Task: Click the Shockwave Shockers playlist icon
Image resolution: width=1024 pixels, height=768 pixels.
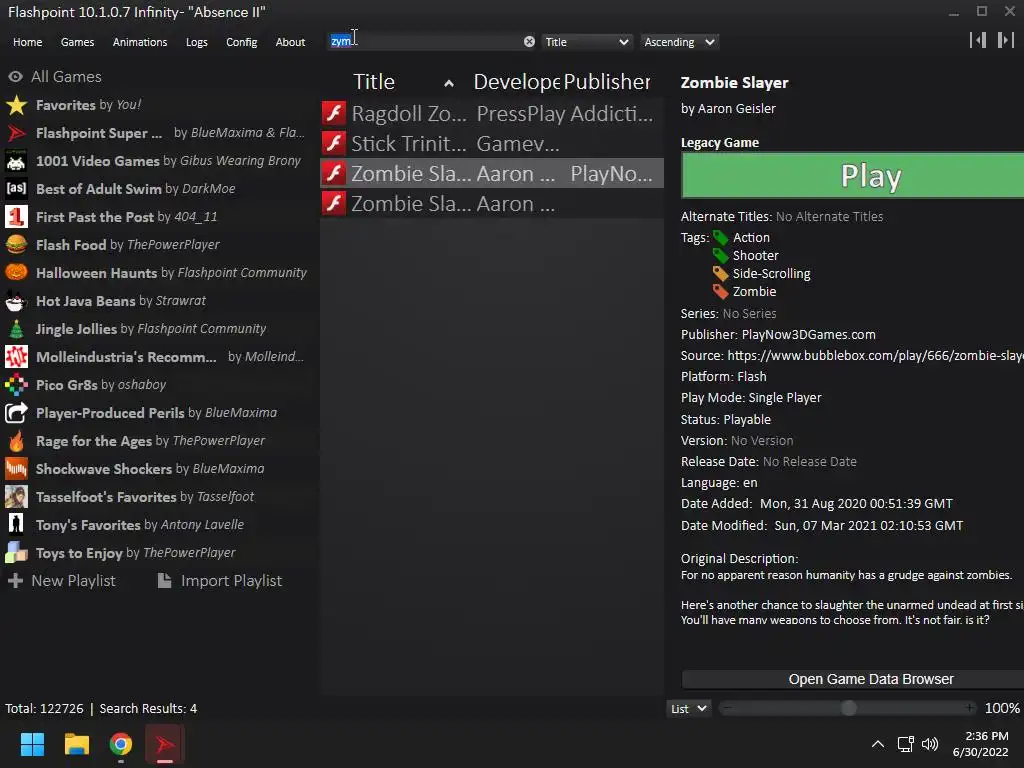Action: click(x=16, y=469)
